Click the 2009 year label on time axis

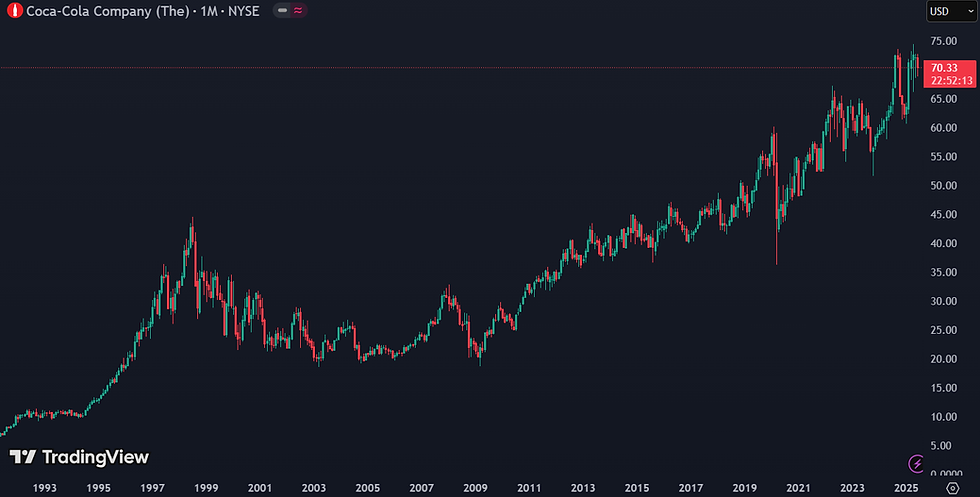point(475,488)
